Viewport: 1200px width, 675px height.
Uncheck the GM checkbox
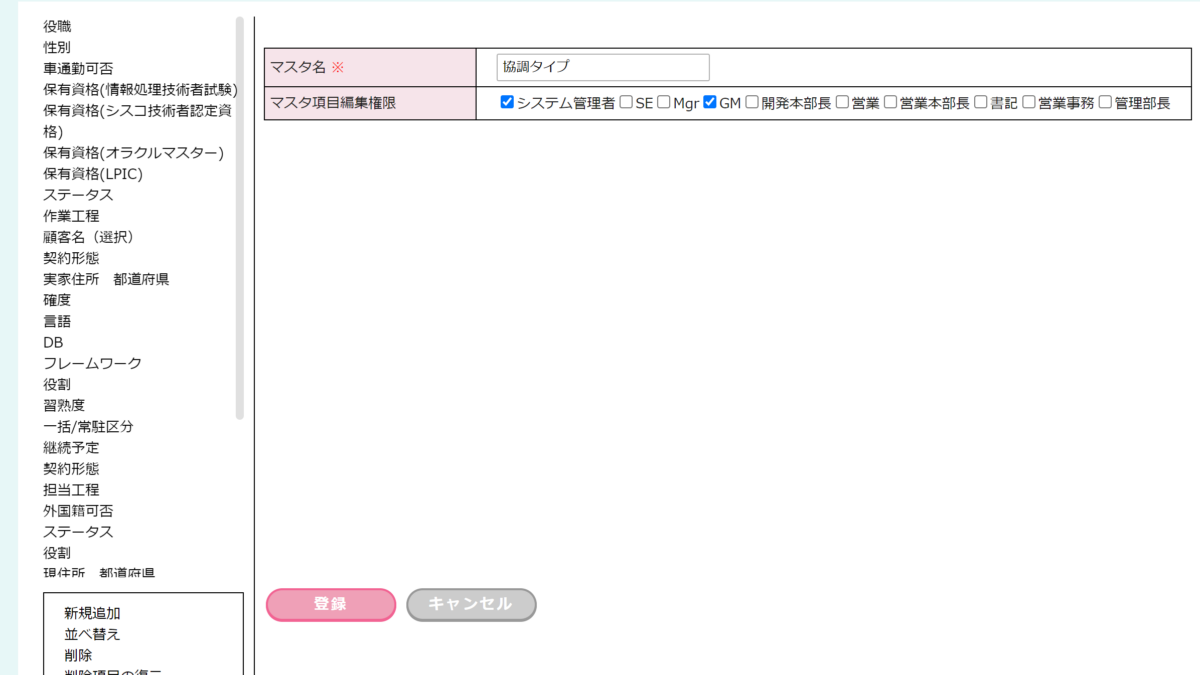710,102
